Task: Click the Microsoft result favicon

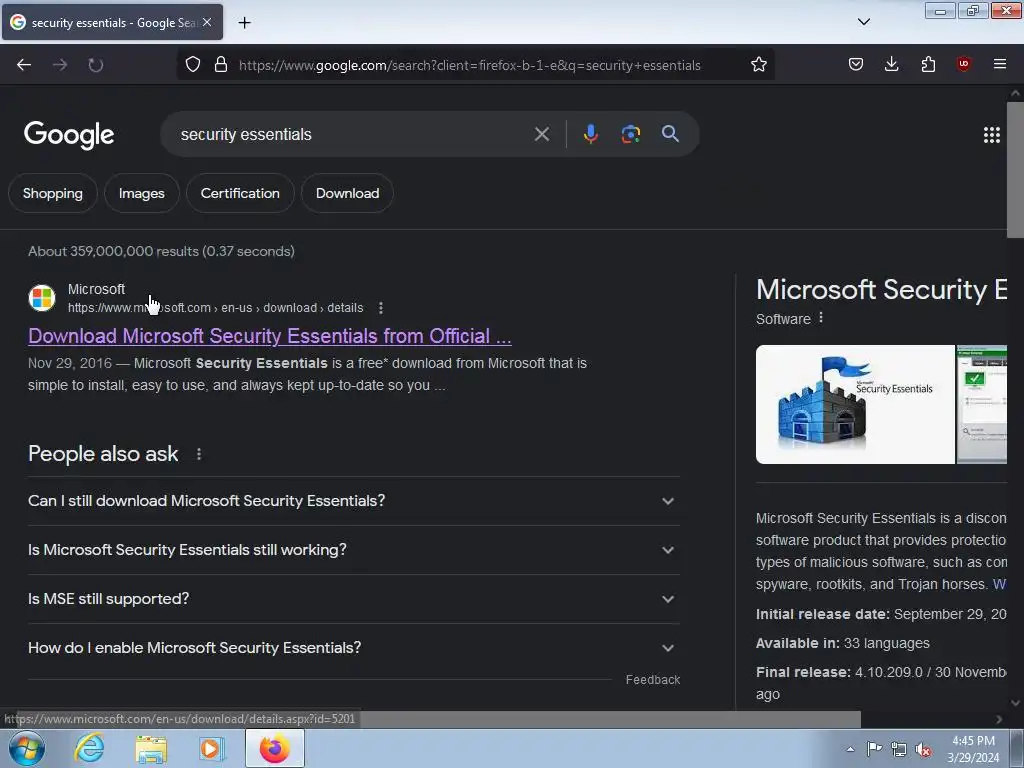Action: coord(42,298)
